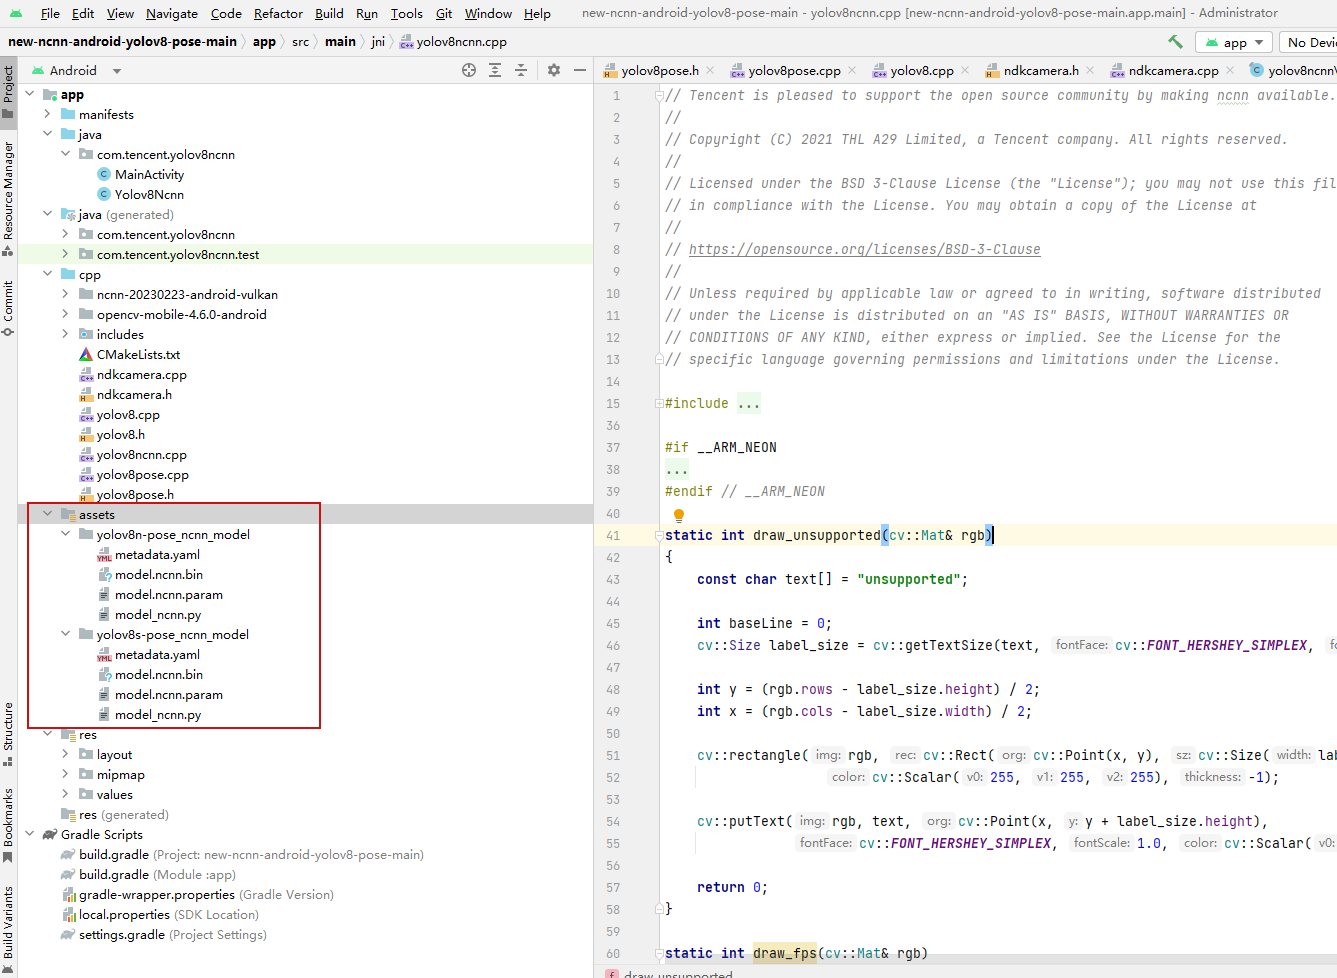Open the Bookmarks sidebar tab
This screenshot has height=978, width=1337.
8,825
